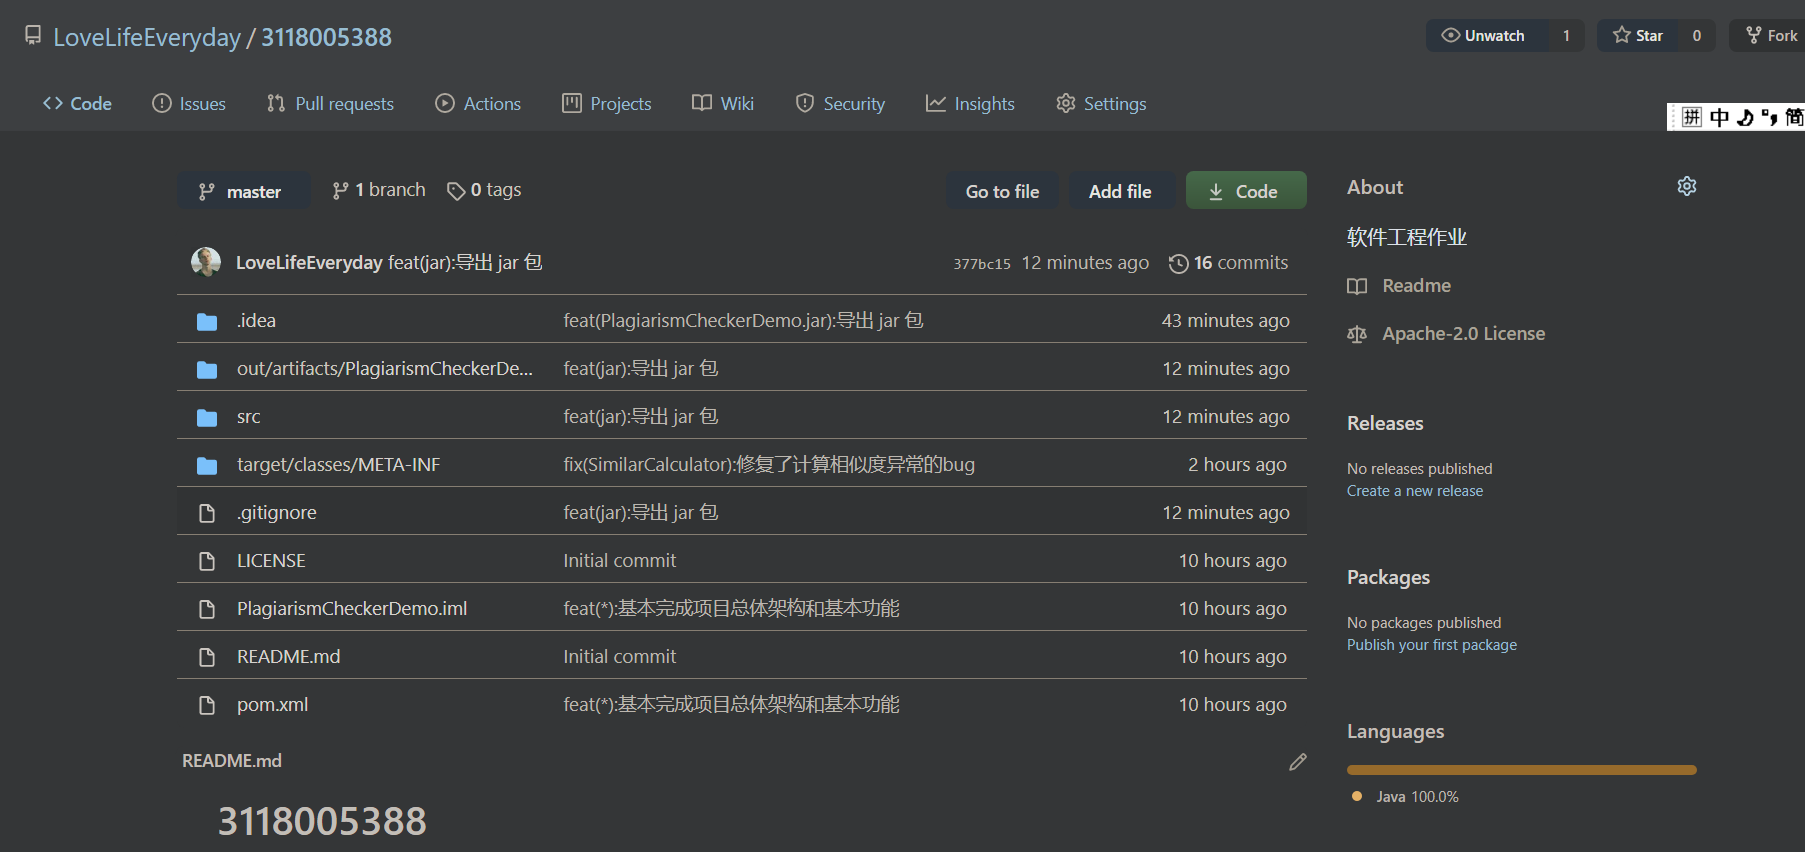Click the history clock icon beside 16 commits
The image size is (1805, 852).
coord(1179,263)
